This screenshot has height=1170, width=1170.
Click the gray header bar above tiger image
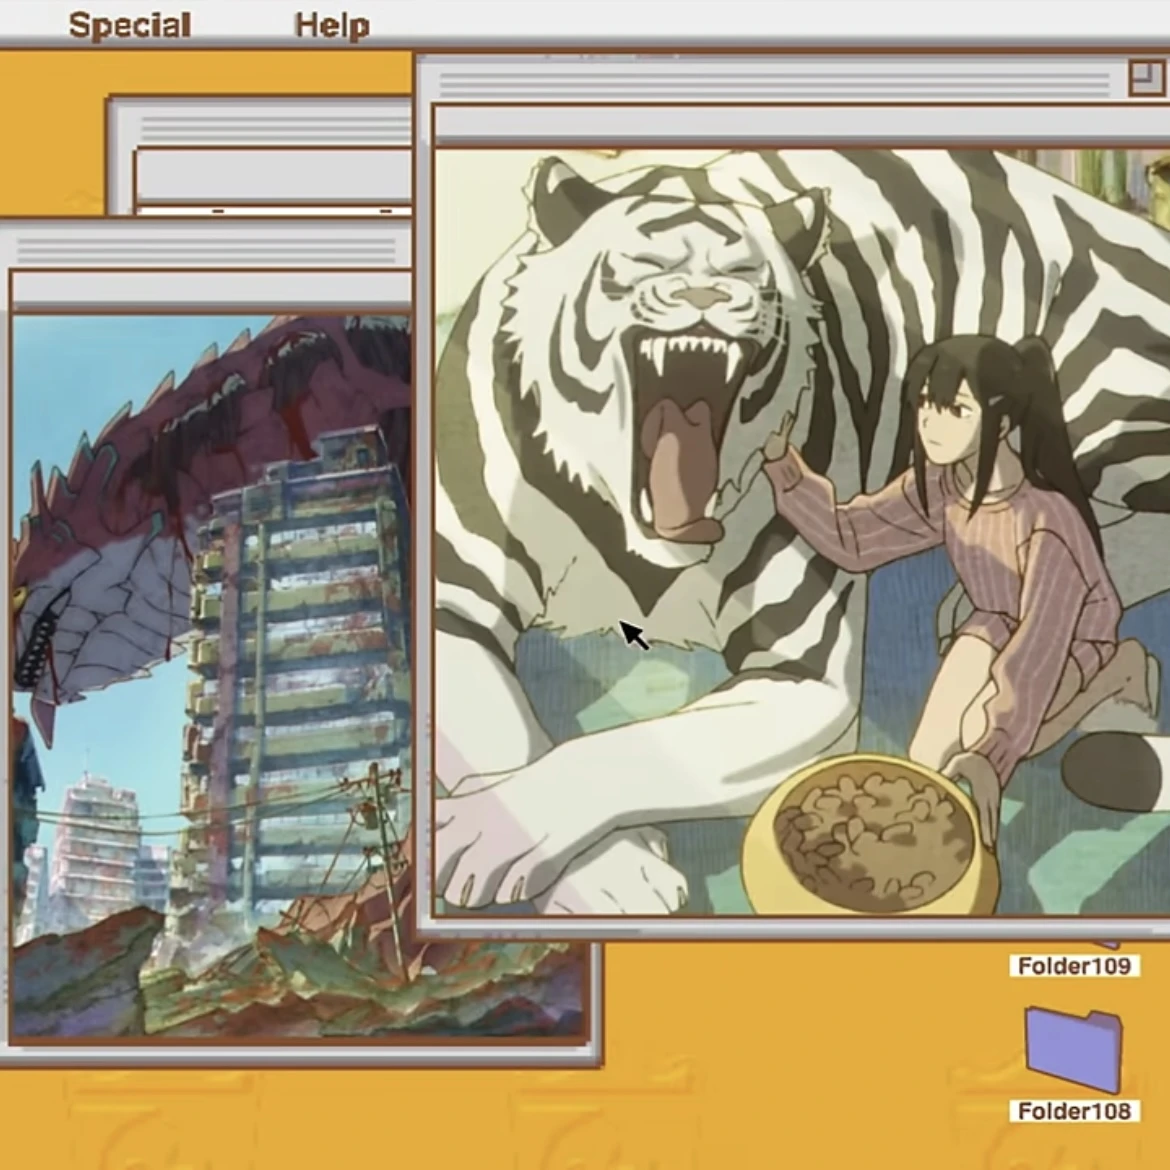coord(801,127)
